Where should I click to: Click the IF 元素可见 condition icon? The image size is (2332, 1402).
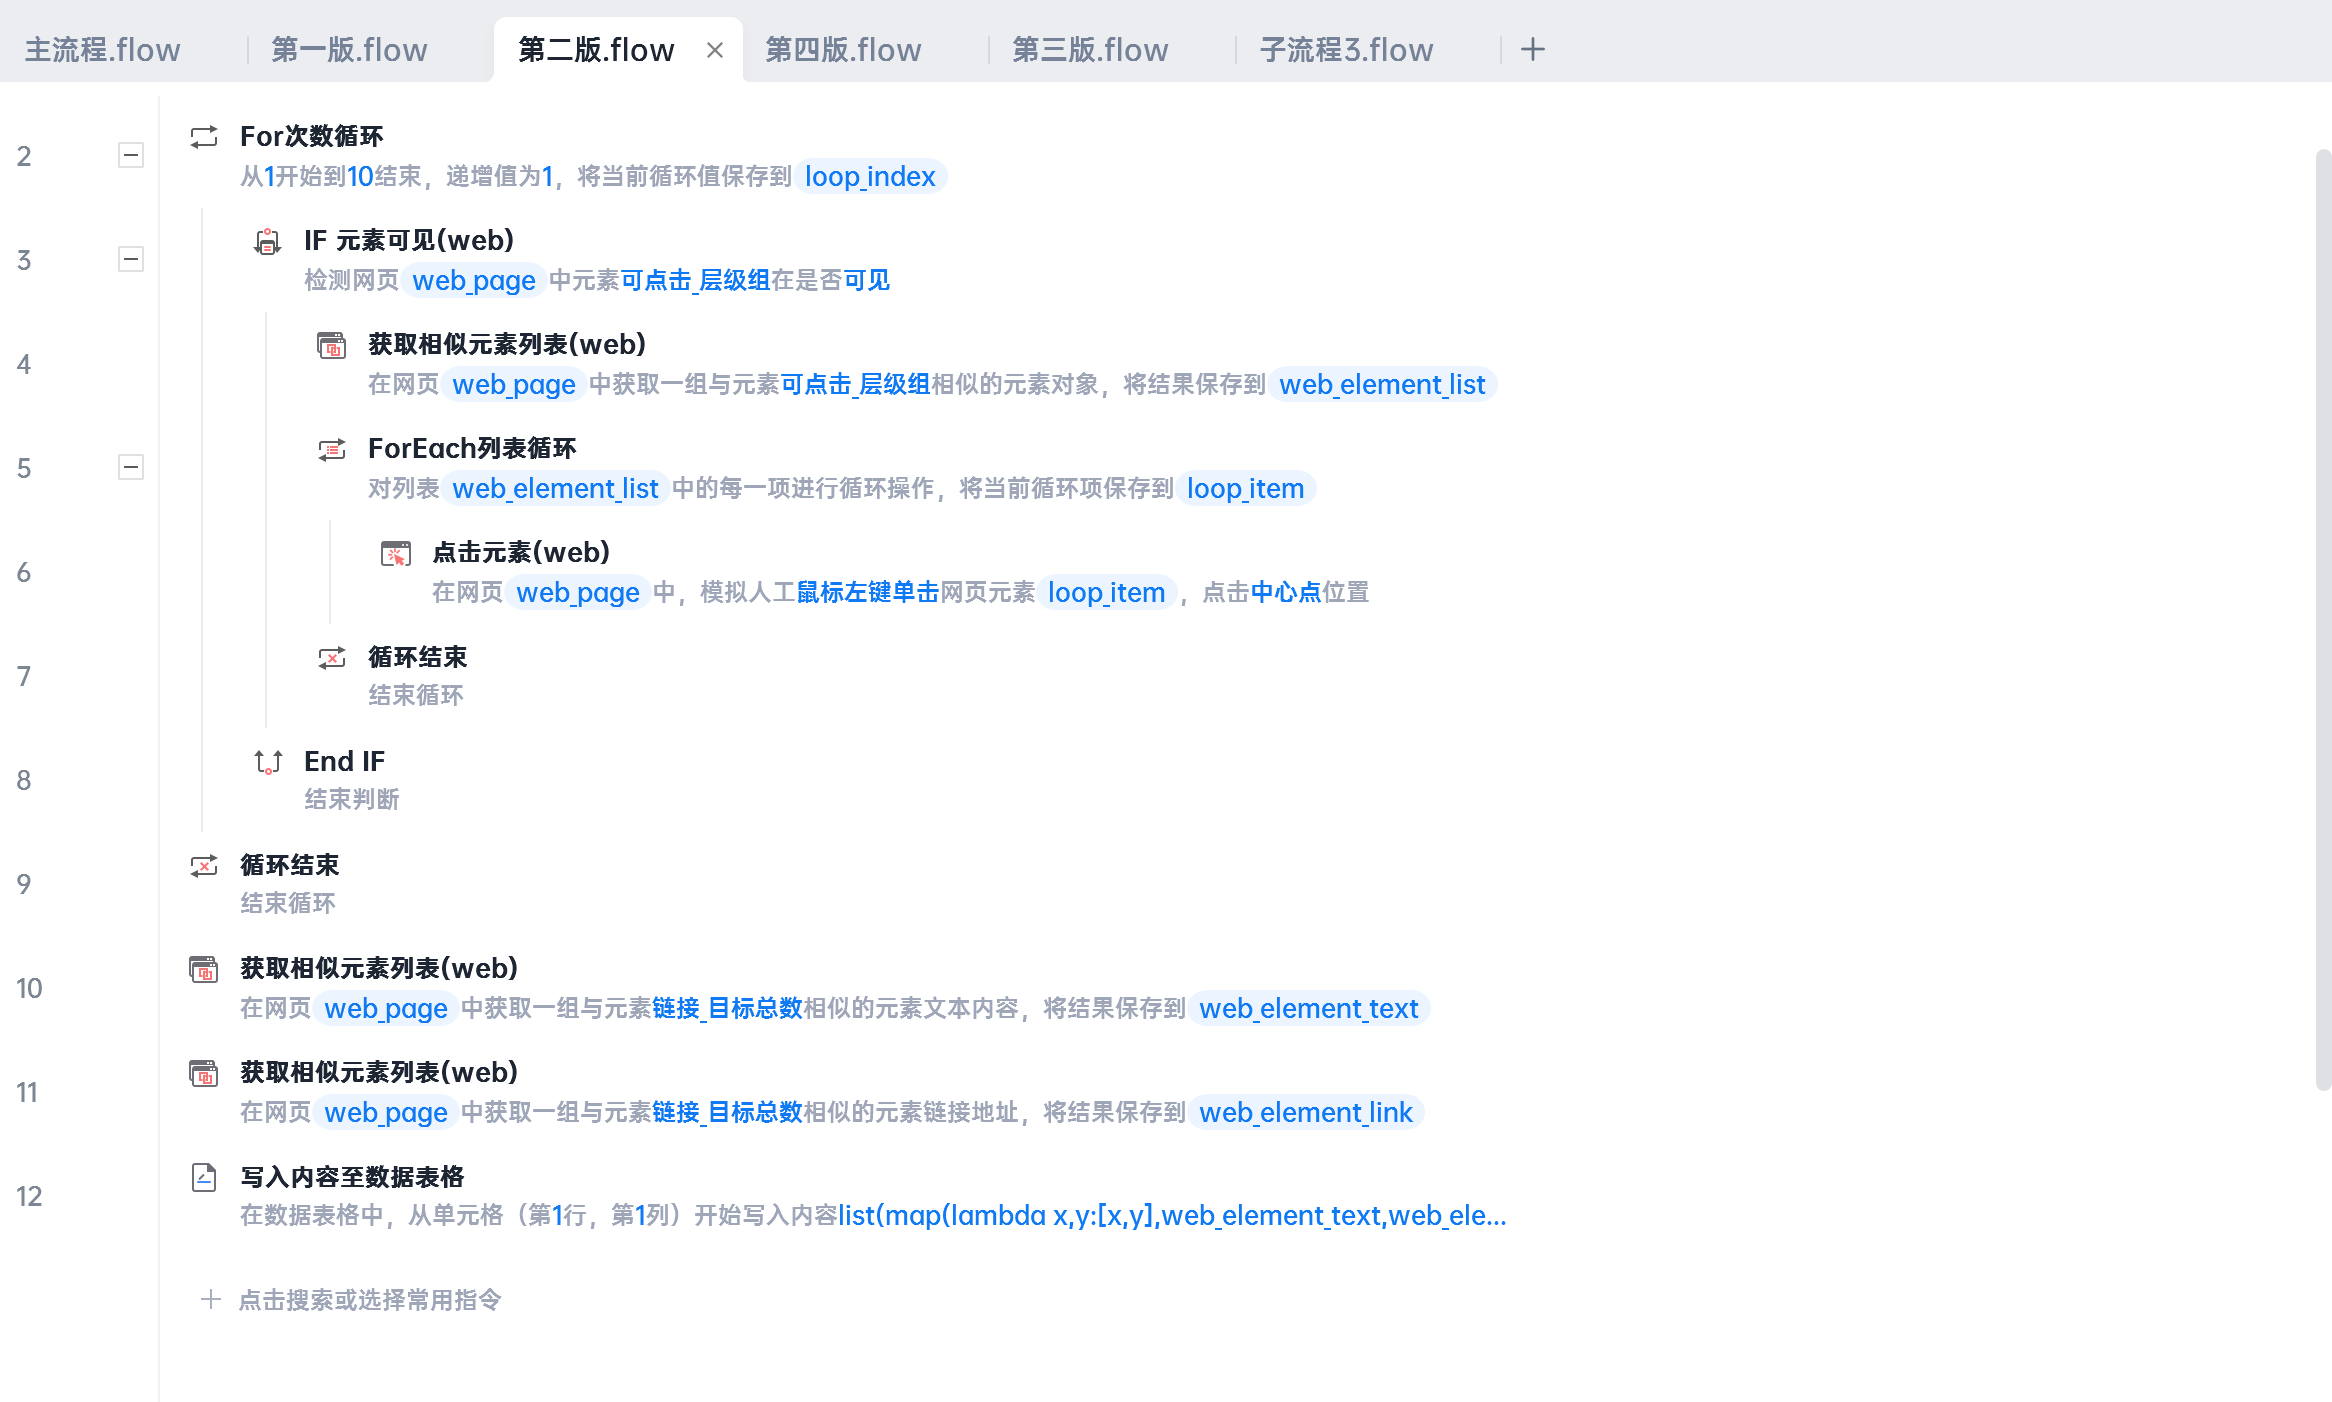click(x=268, y=241)
